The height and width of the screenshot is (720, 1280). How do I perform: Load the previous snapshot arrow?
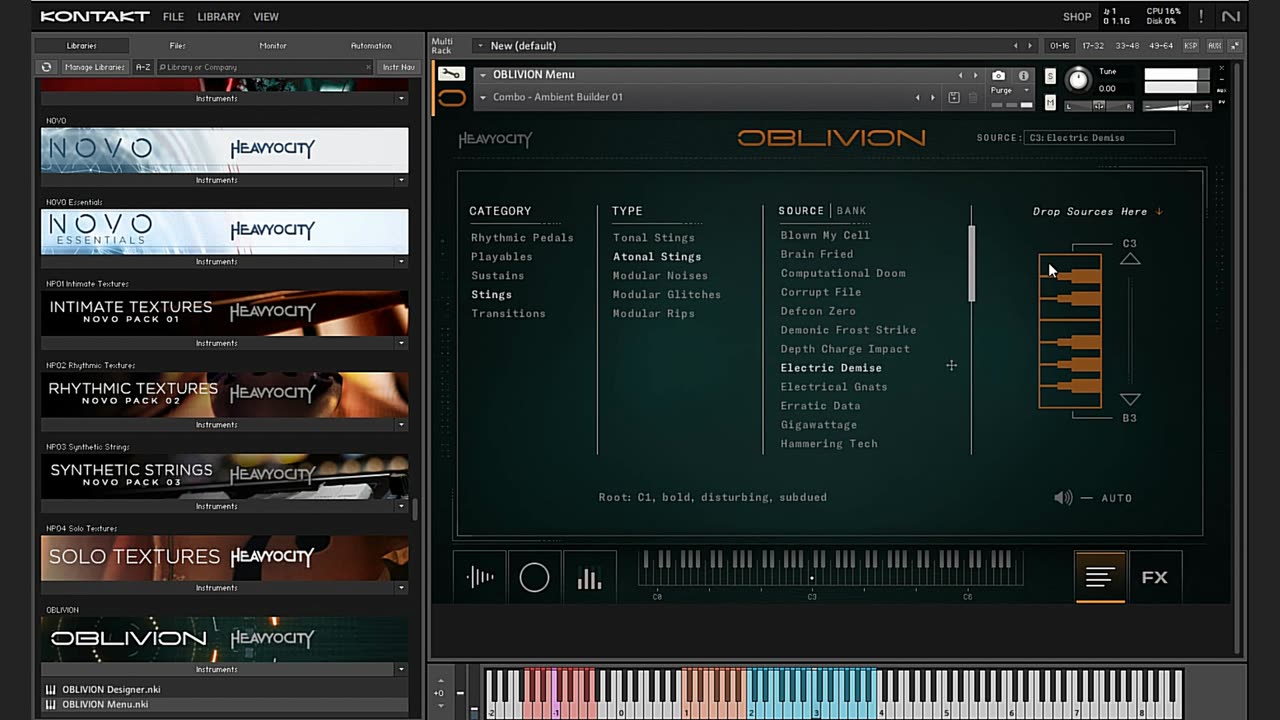(x=918, y=97)
